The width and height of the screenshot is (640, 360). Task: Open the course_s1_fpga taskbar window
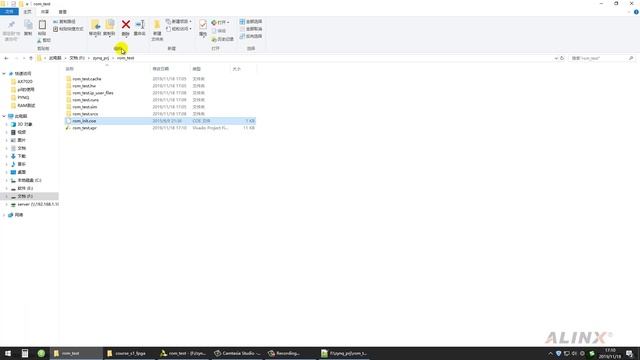[129, 353]
